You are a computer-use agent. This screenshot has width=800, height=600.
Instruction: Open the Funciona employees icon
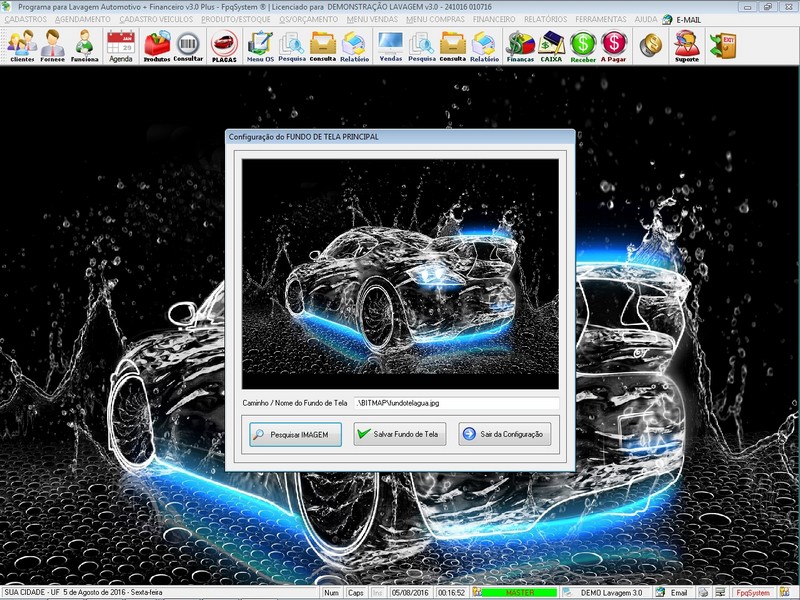(84, 46)
